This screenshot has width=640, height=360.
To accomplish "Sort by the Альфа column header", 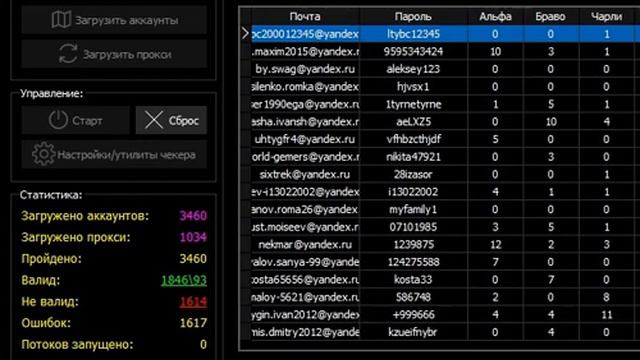I will tap(496, 17).
